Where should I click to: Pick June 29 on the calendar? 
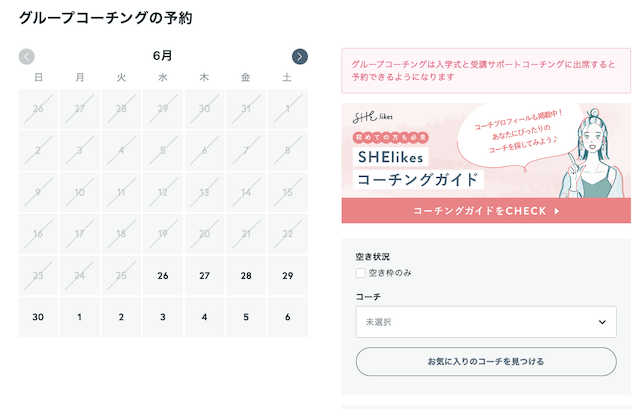(287, 276)
